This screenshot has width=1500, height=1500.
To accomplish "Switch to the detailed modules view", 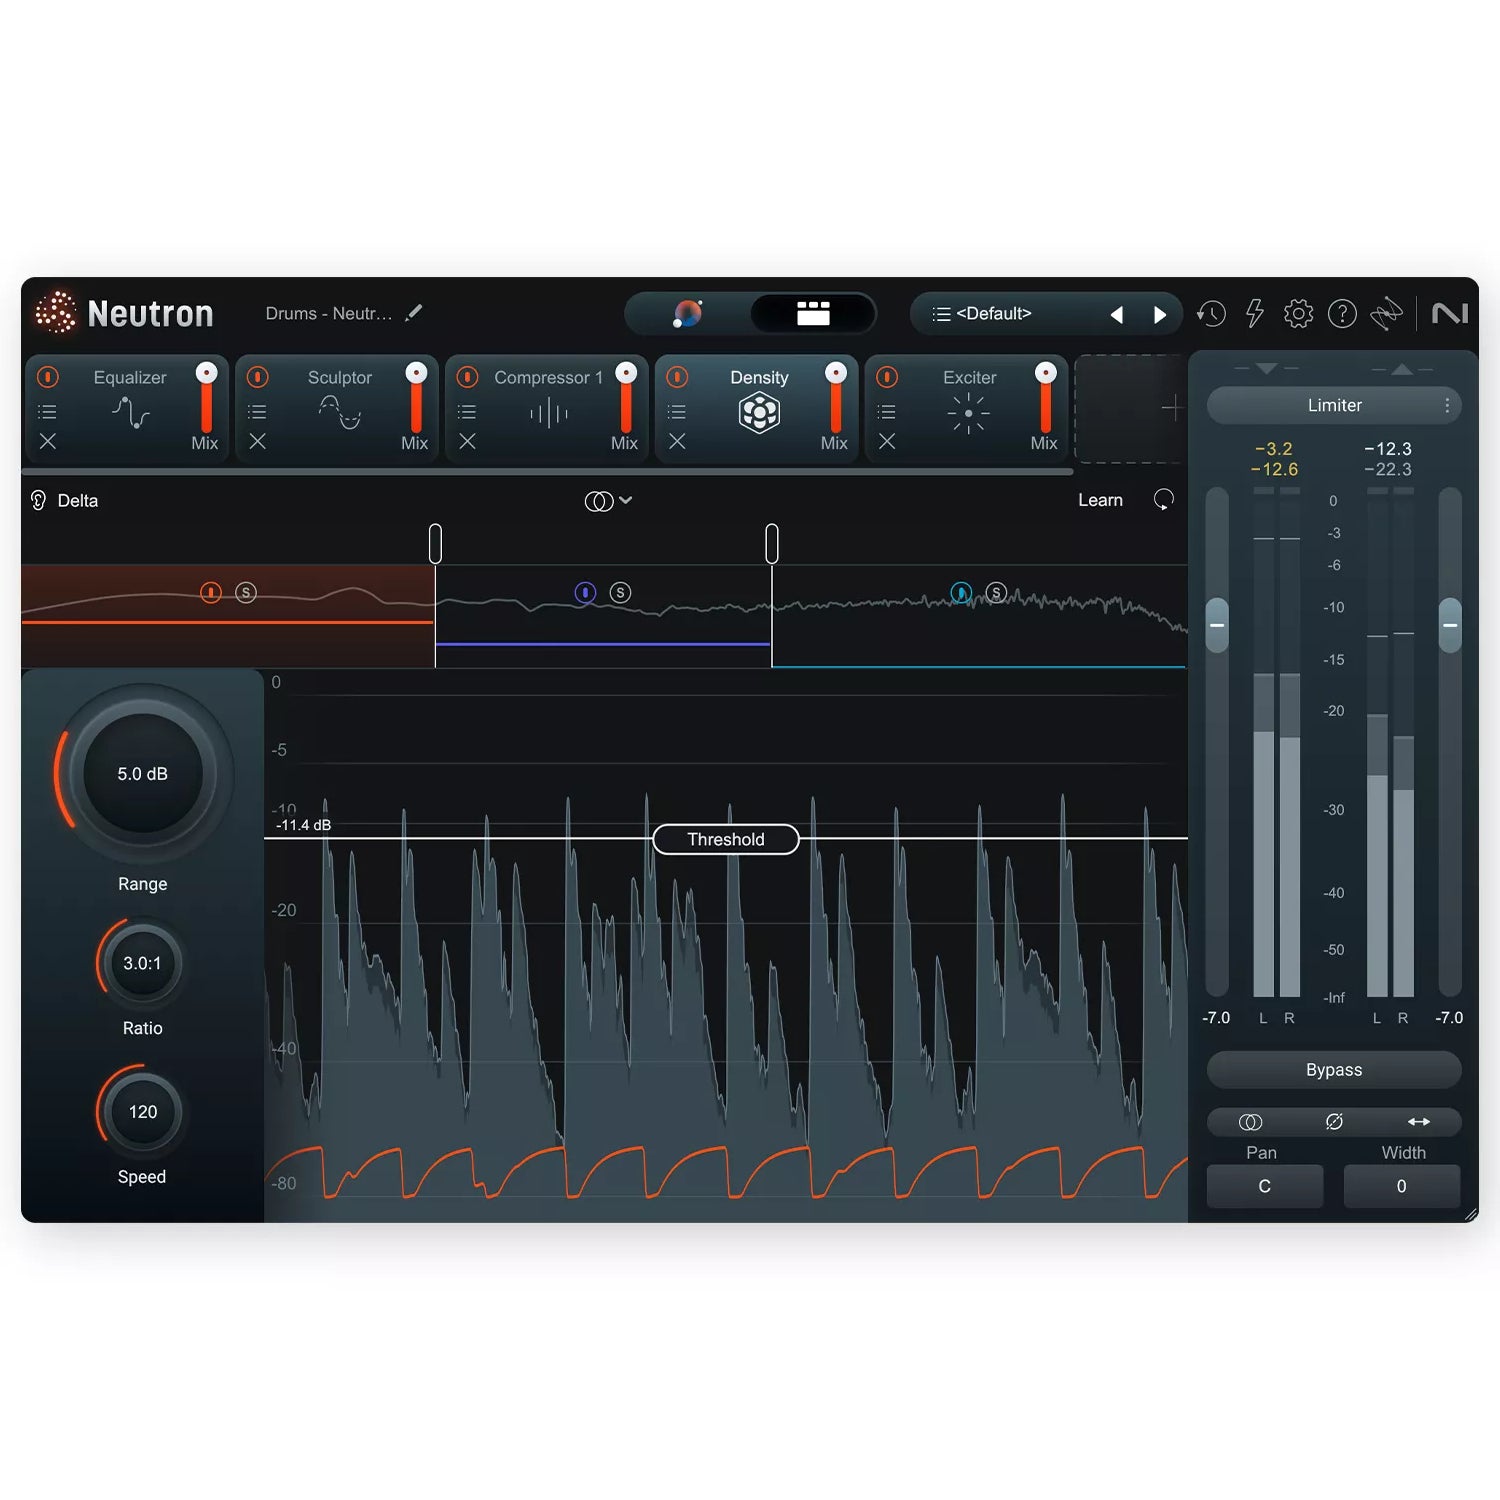I will coord(813,314).
